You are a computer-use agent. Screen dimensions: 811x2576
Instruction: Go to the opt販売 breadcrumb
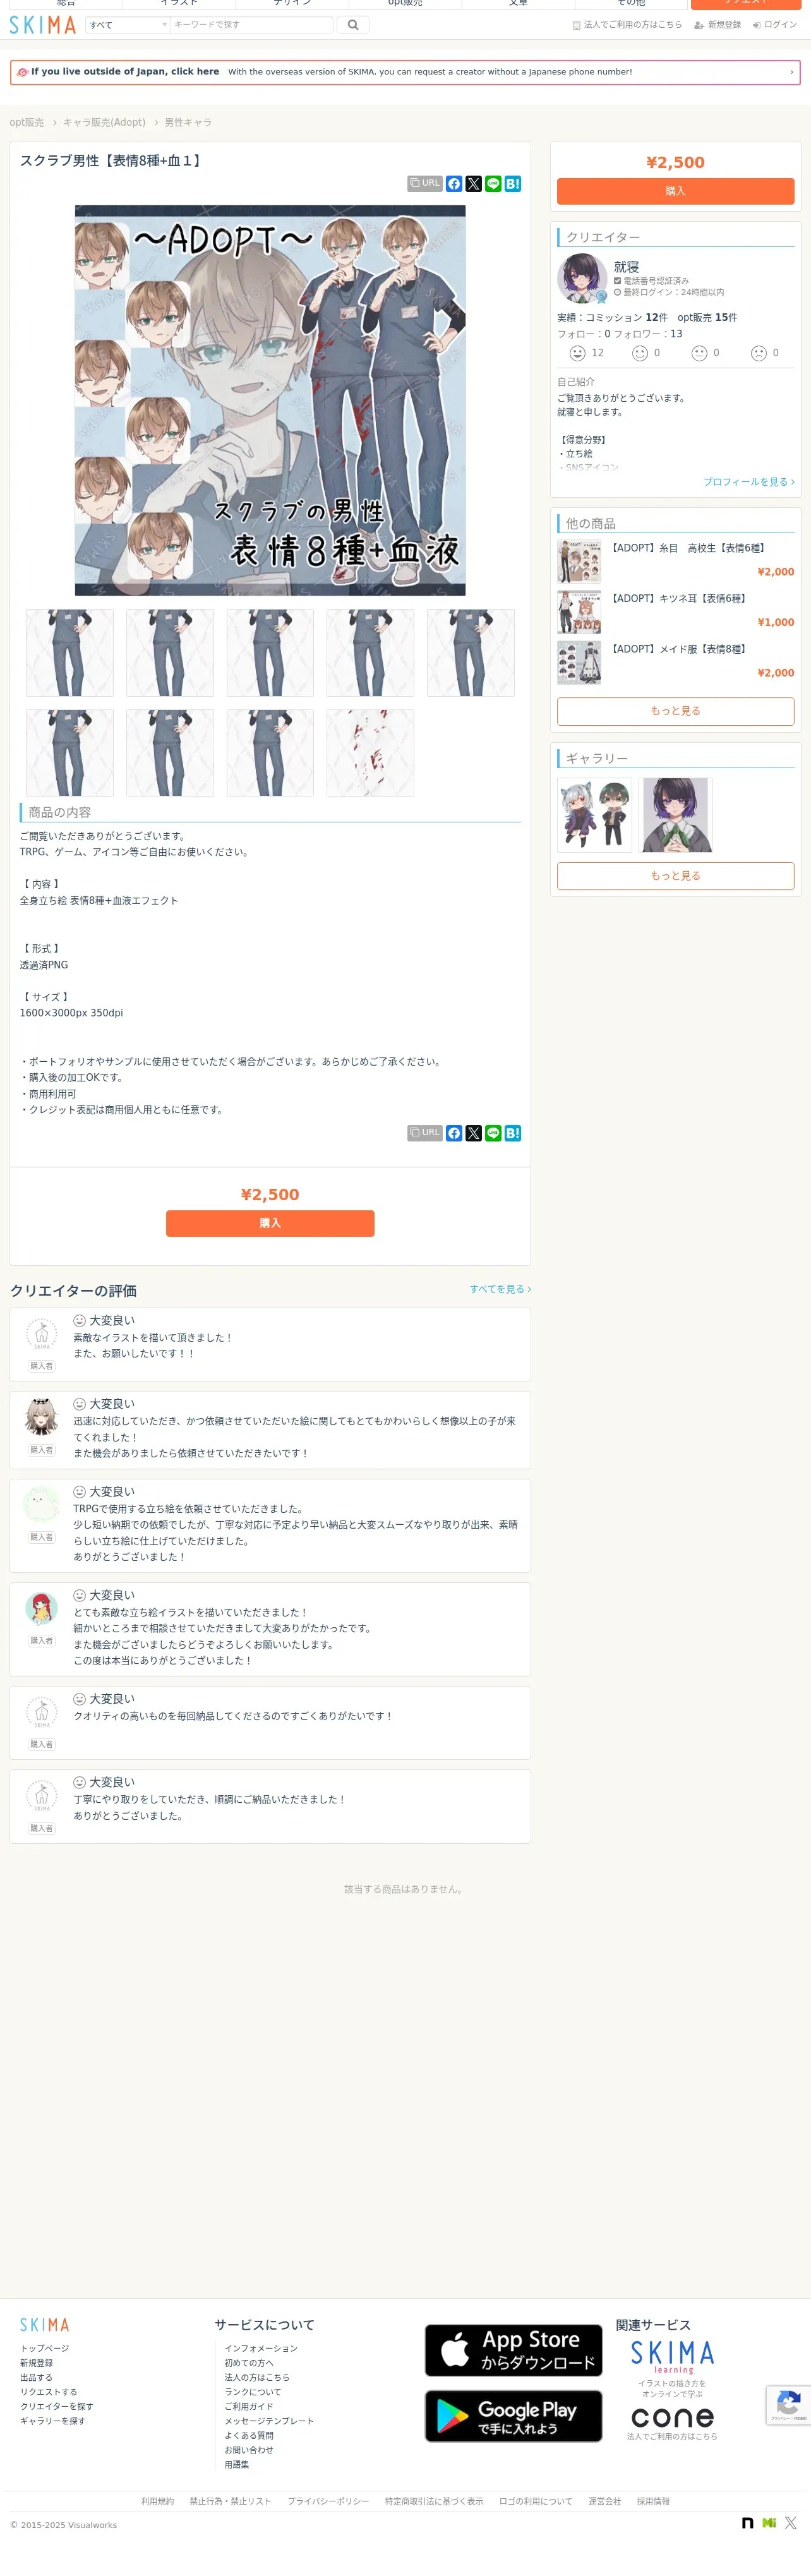pos(27,122)
